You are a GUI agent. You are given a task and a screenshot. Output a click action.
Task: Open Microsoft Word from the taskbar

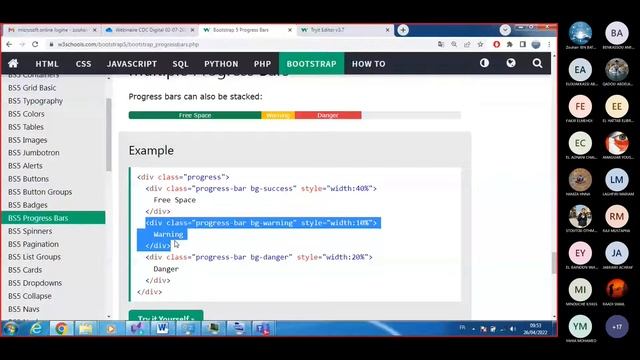point(162,329)
